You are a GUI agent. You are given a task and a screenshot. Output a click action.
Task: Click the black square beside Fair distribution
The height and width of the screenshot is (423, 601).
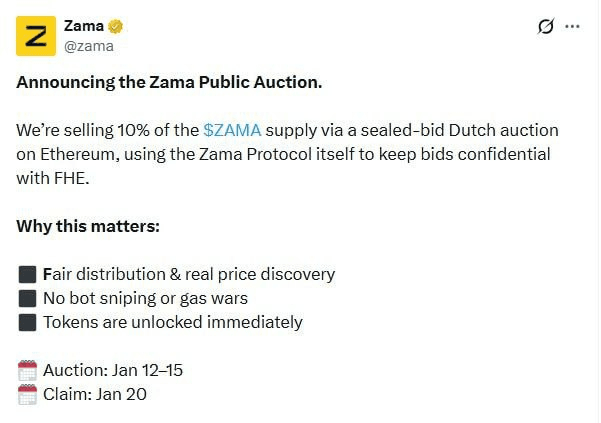[27, 274]
